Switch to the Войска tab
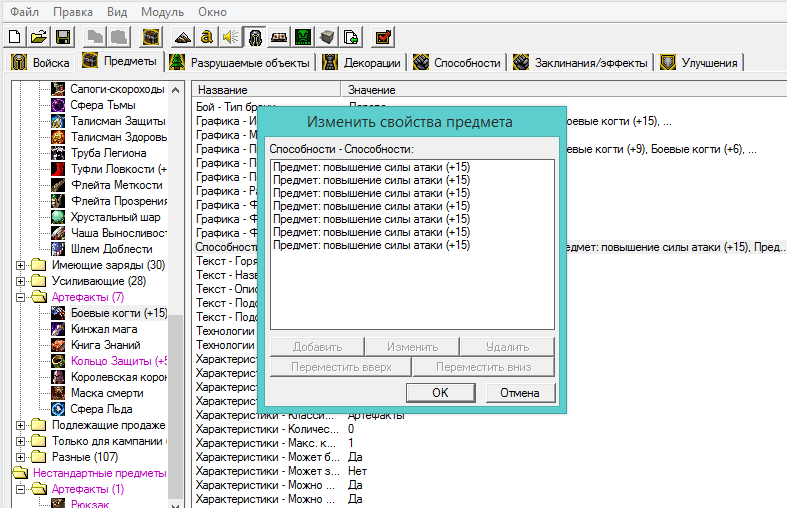 (41, 63)
